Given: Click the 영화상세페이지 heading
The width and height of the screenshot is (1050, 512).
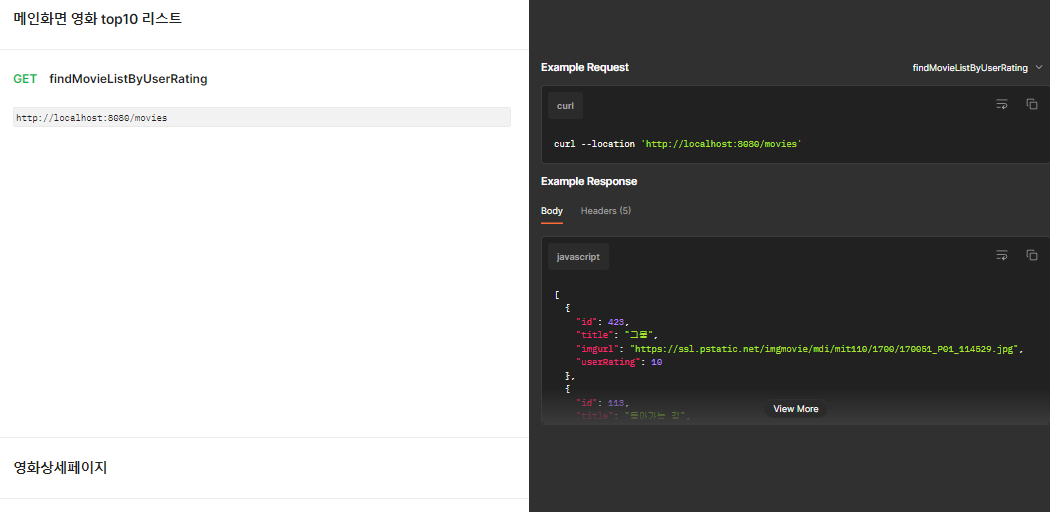Looking at the screenshot, I should (60, 468).
